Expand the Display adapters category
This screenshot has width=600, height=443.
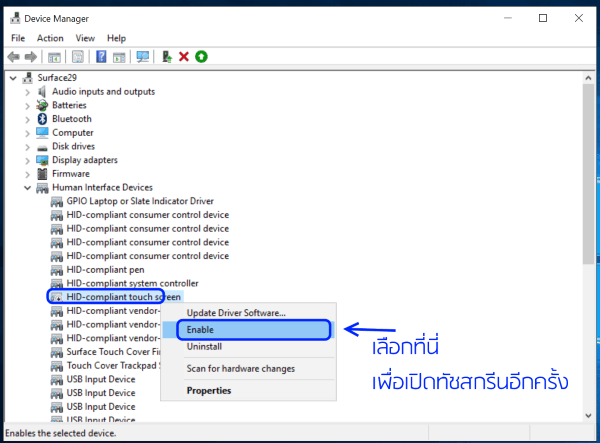point(27,160)
